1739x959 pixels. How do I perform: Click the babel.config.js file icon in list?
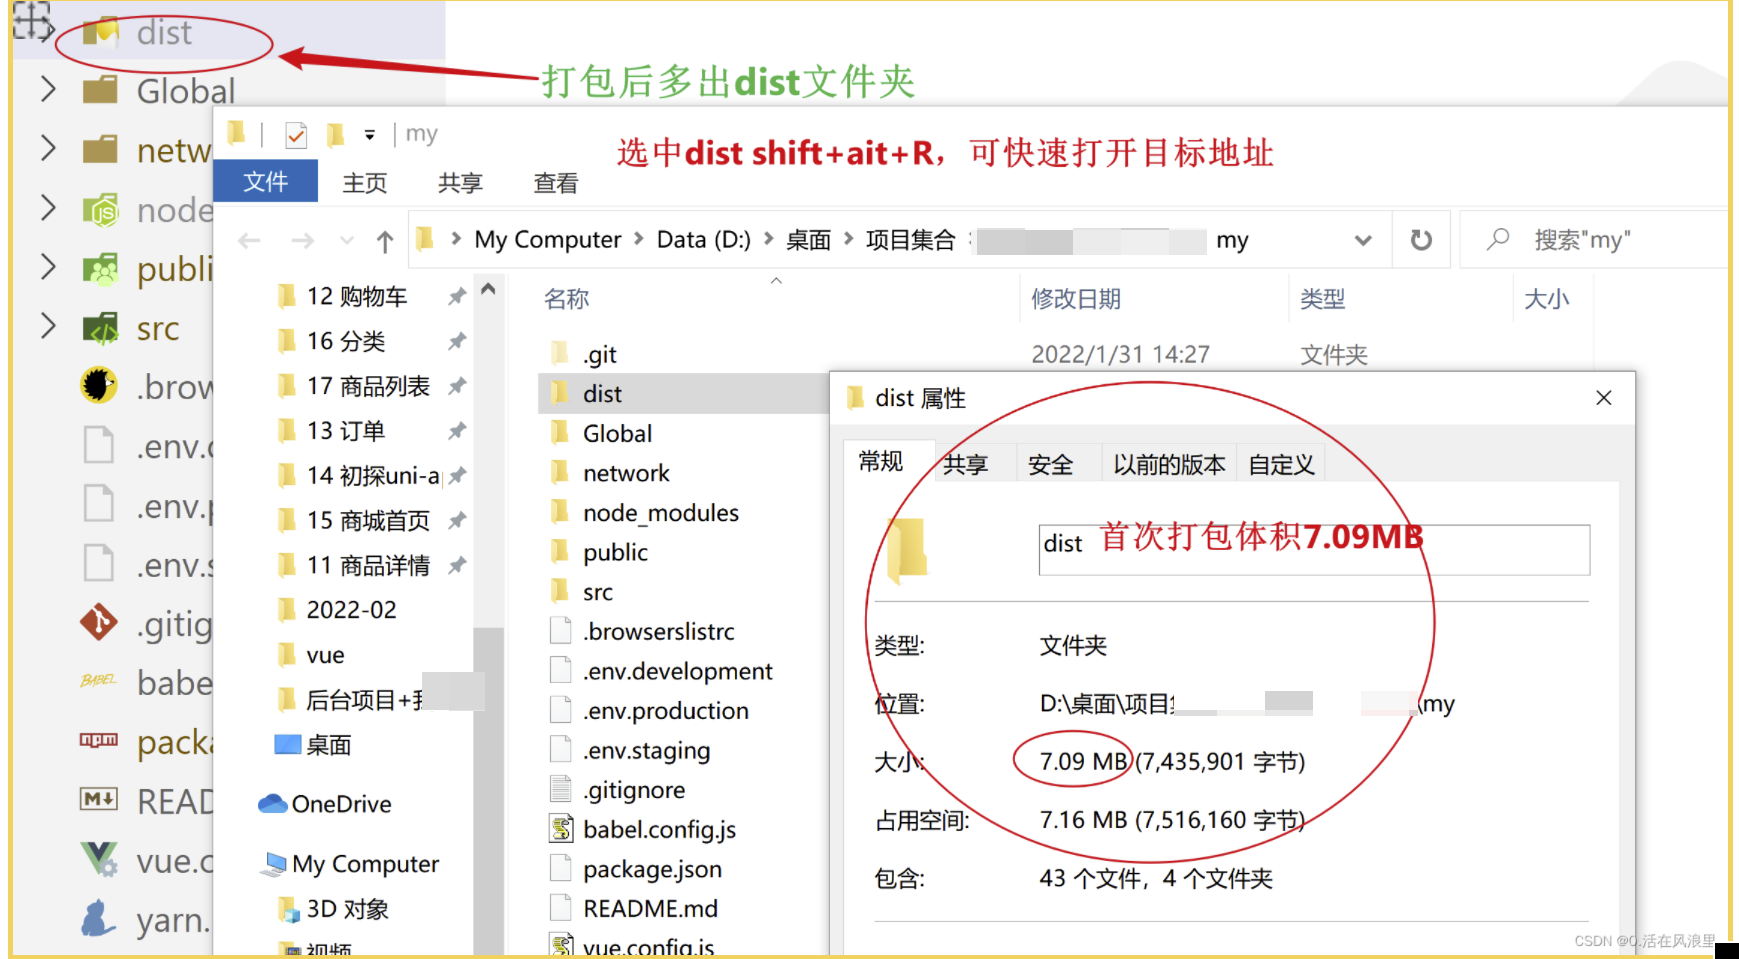click(x=561, y=829)
